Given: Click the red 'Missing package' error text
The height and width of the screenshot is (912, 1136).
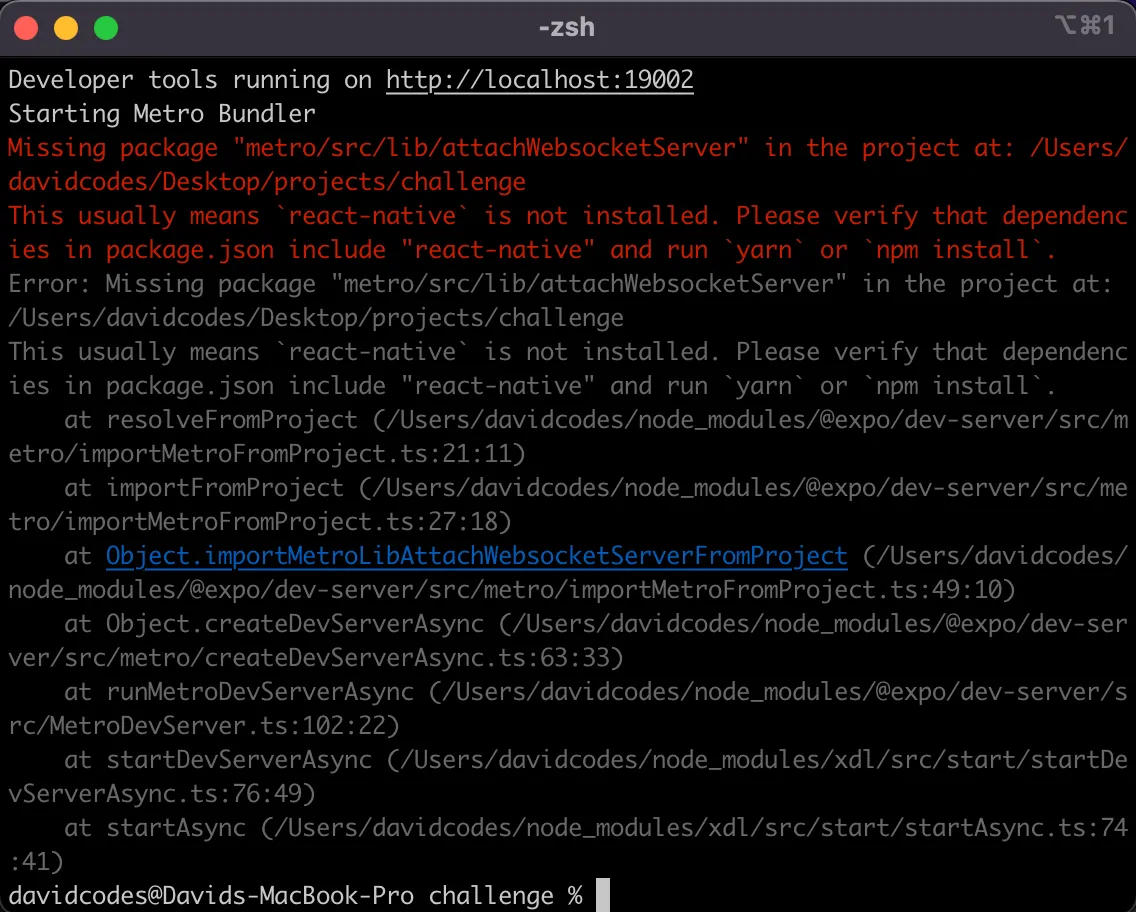Looking at the screenshot, I should (568, 148).
